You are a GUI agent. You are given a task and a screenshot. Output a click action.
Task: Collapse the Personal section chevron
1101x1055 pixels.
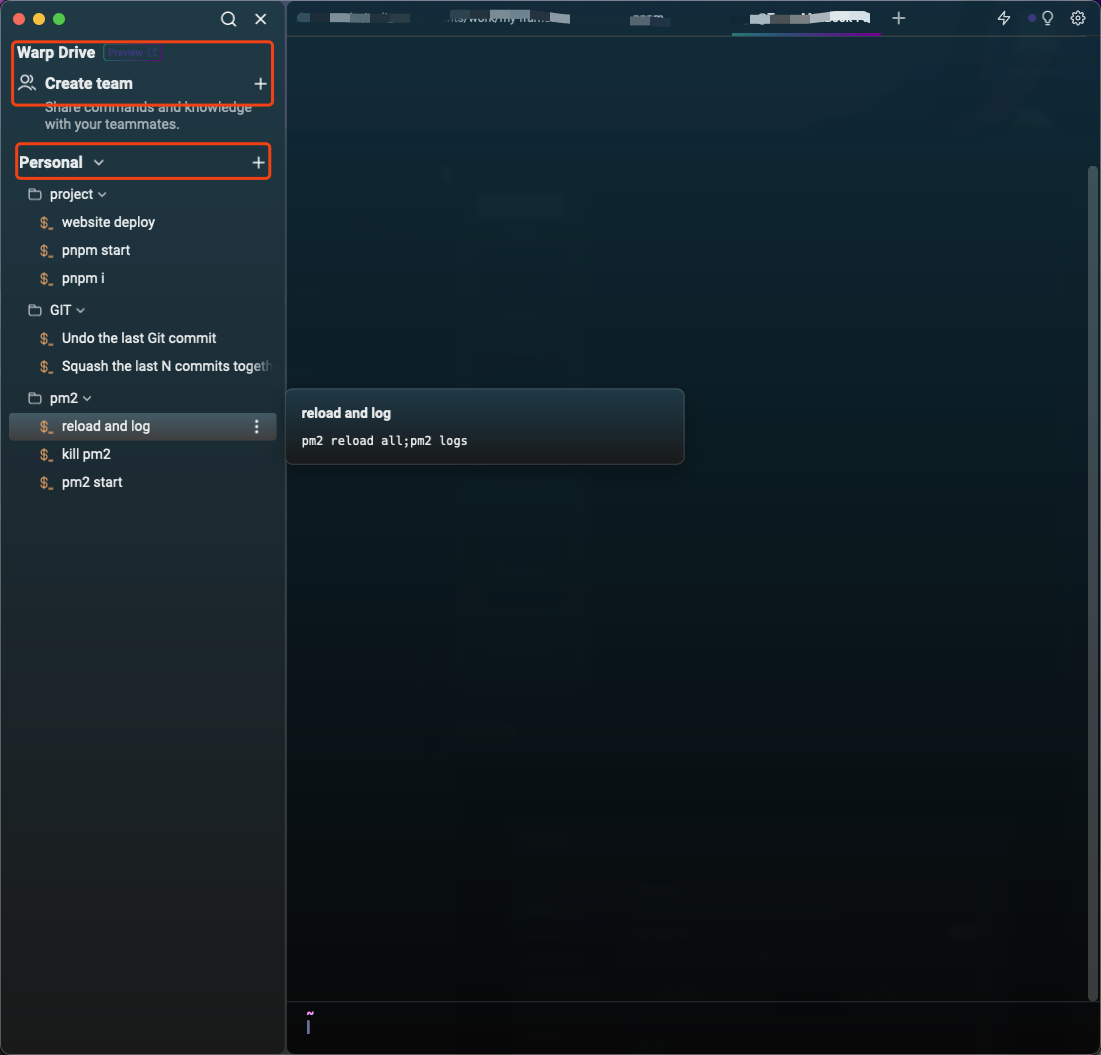pyautogui.click(x=98, y=162)
